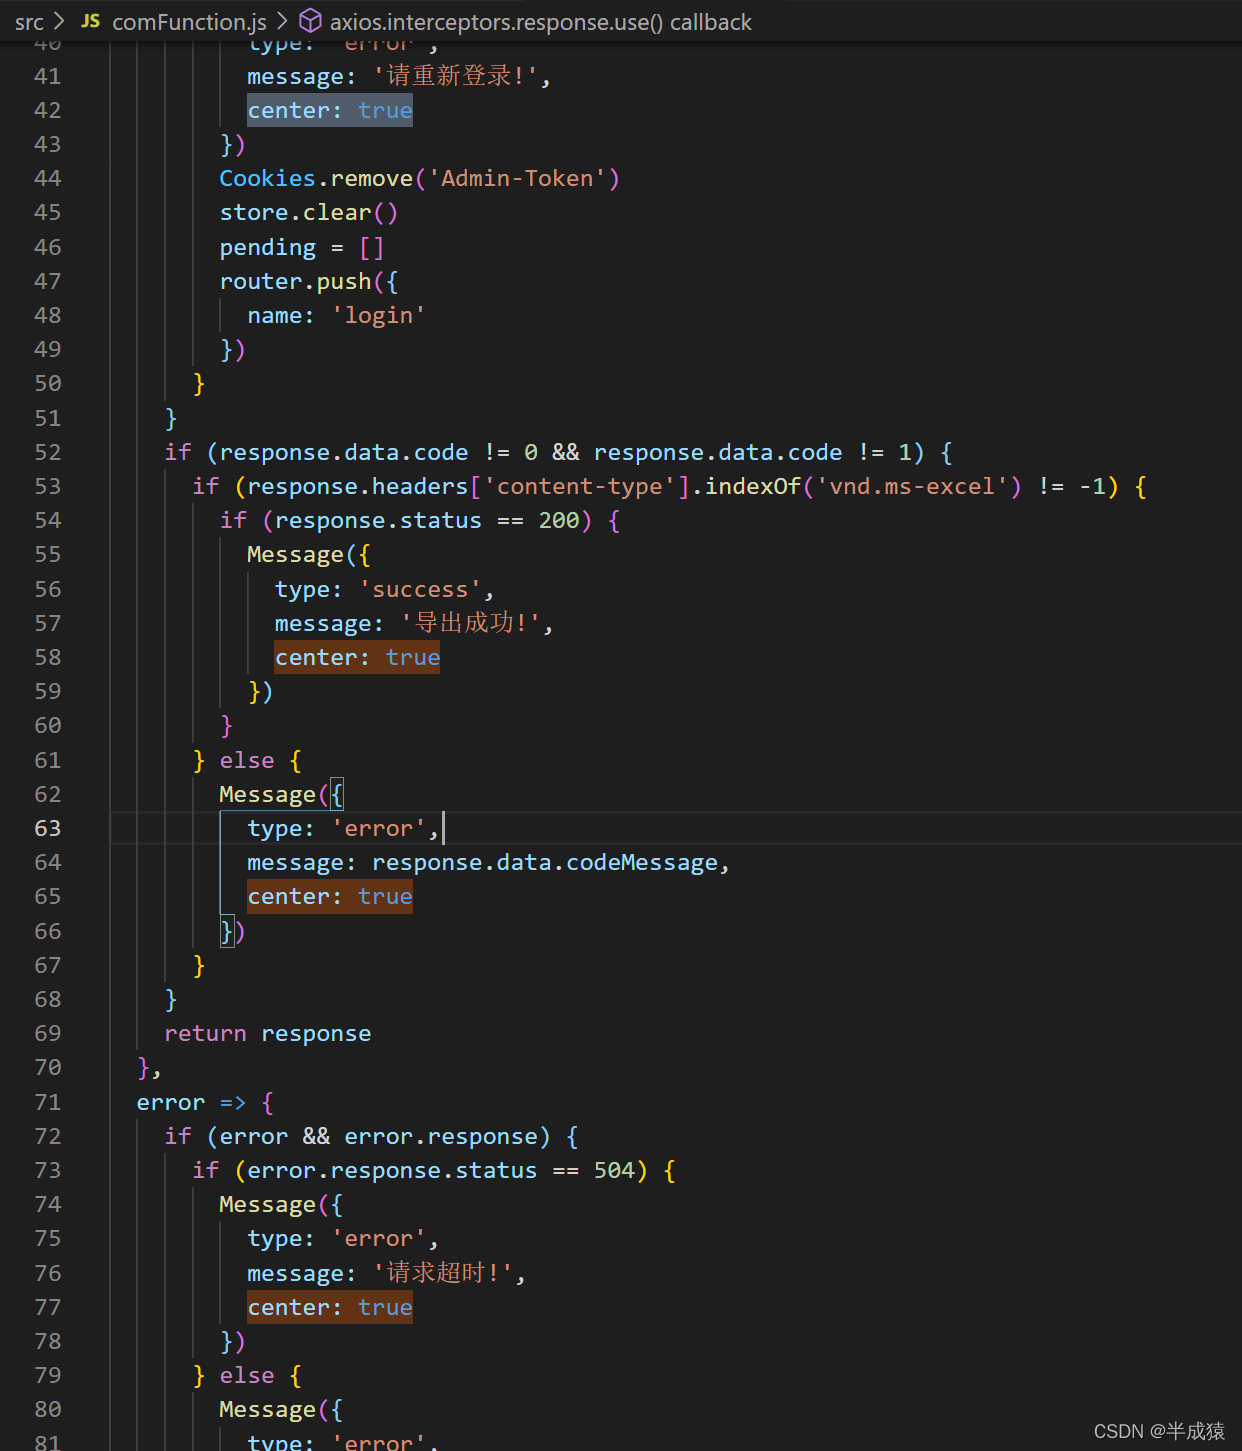Click else keyword on line 79
This screenshot has height=1451, width=1242.
coord(247,1375)
